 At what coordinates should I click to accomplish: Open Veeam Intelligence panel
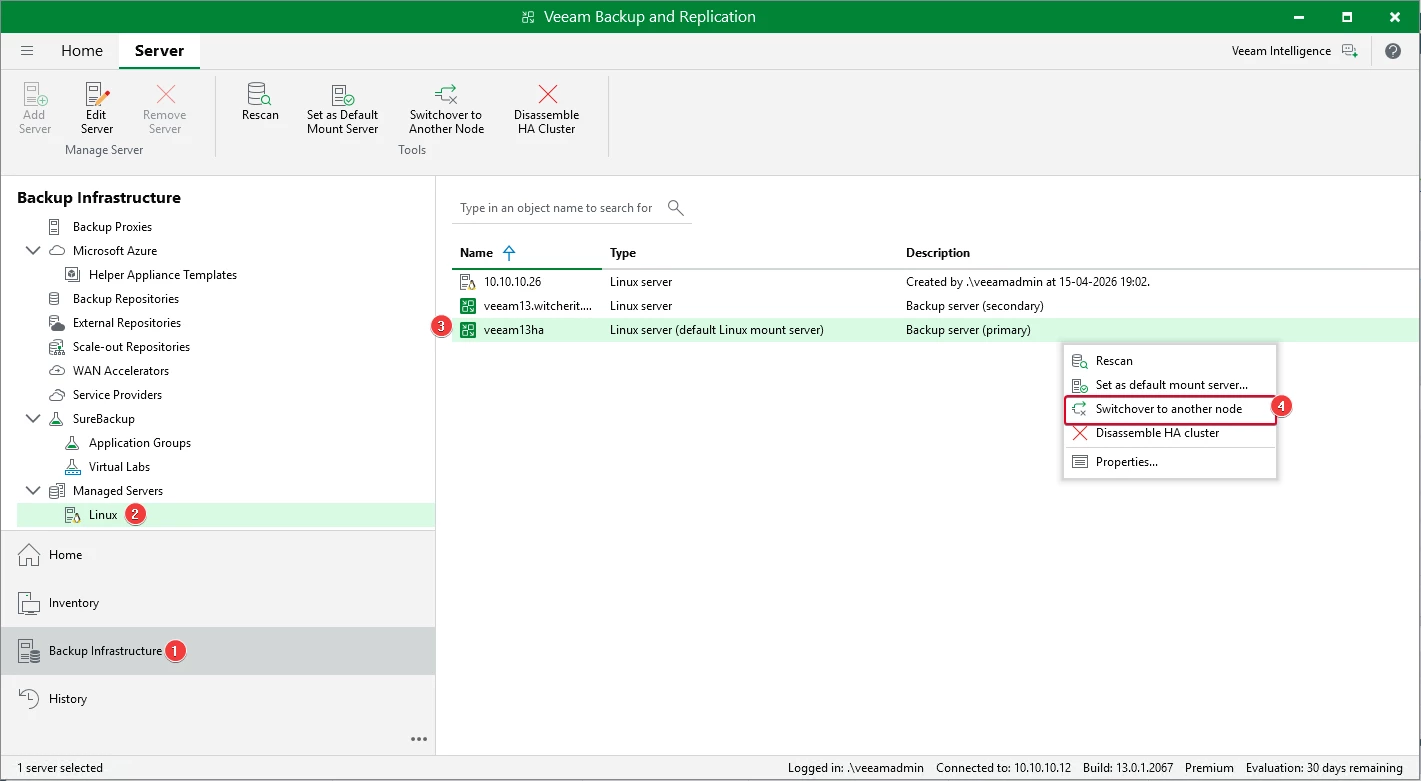click(1295, 51)
